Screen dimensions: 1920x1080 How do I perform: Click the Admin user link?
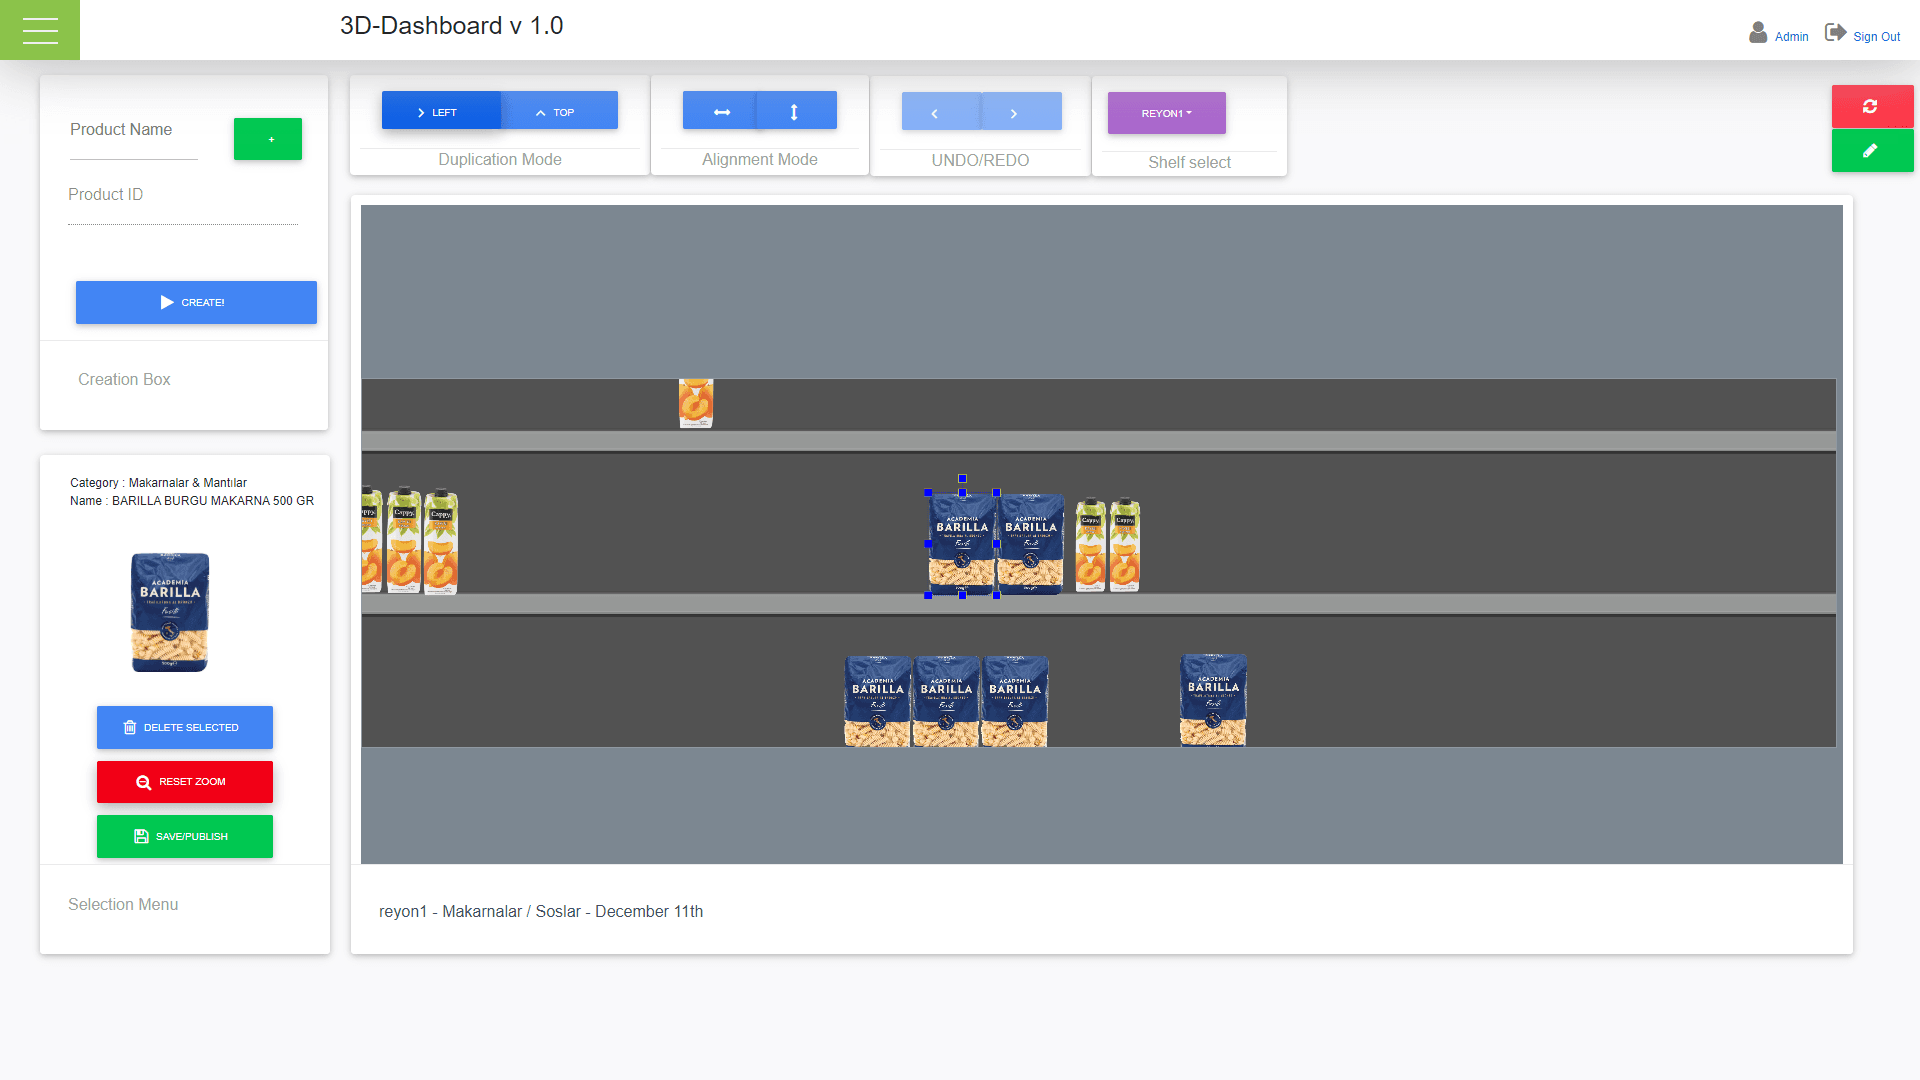pyautogui.click(x=1791, y=37)
